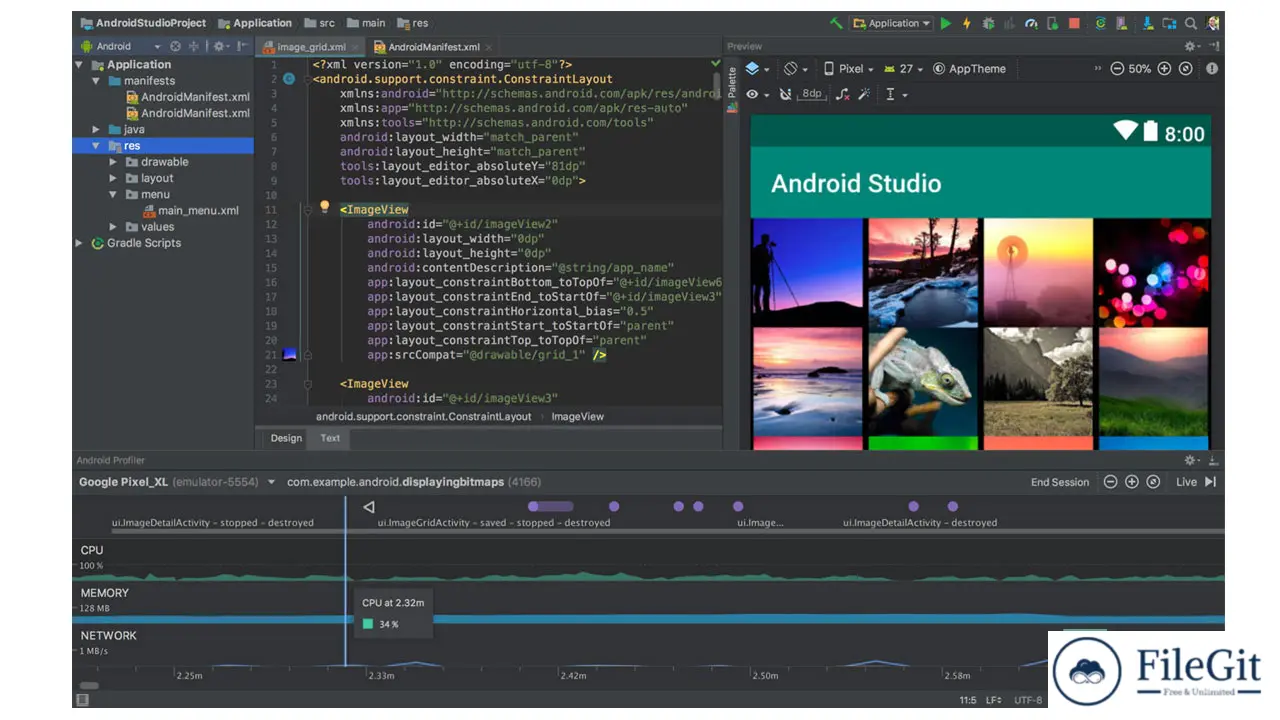Click the Search Everywhere magnifier icon
The image size is (1280, 720).
(x=1191, y=23)
